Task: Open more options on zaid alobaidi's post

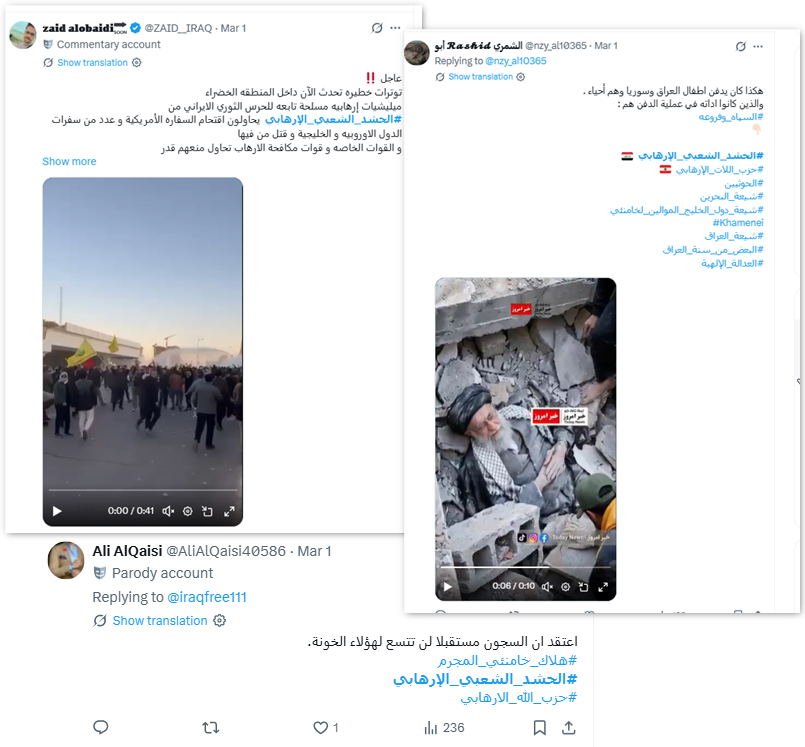Action: [395, 28]
